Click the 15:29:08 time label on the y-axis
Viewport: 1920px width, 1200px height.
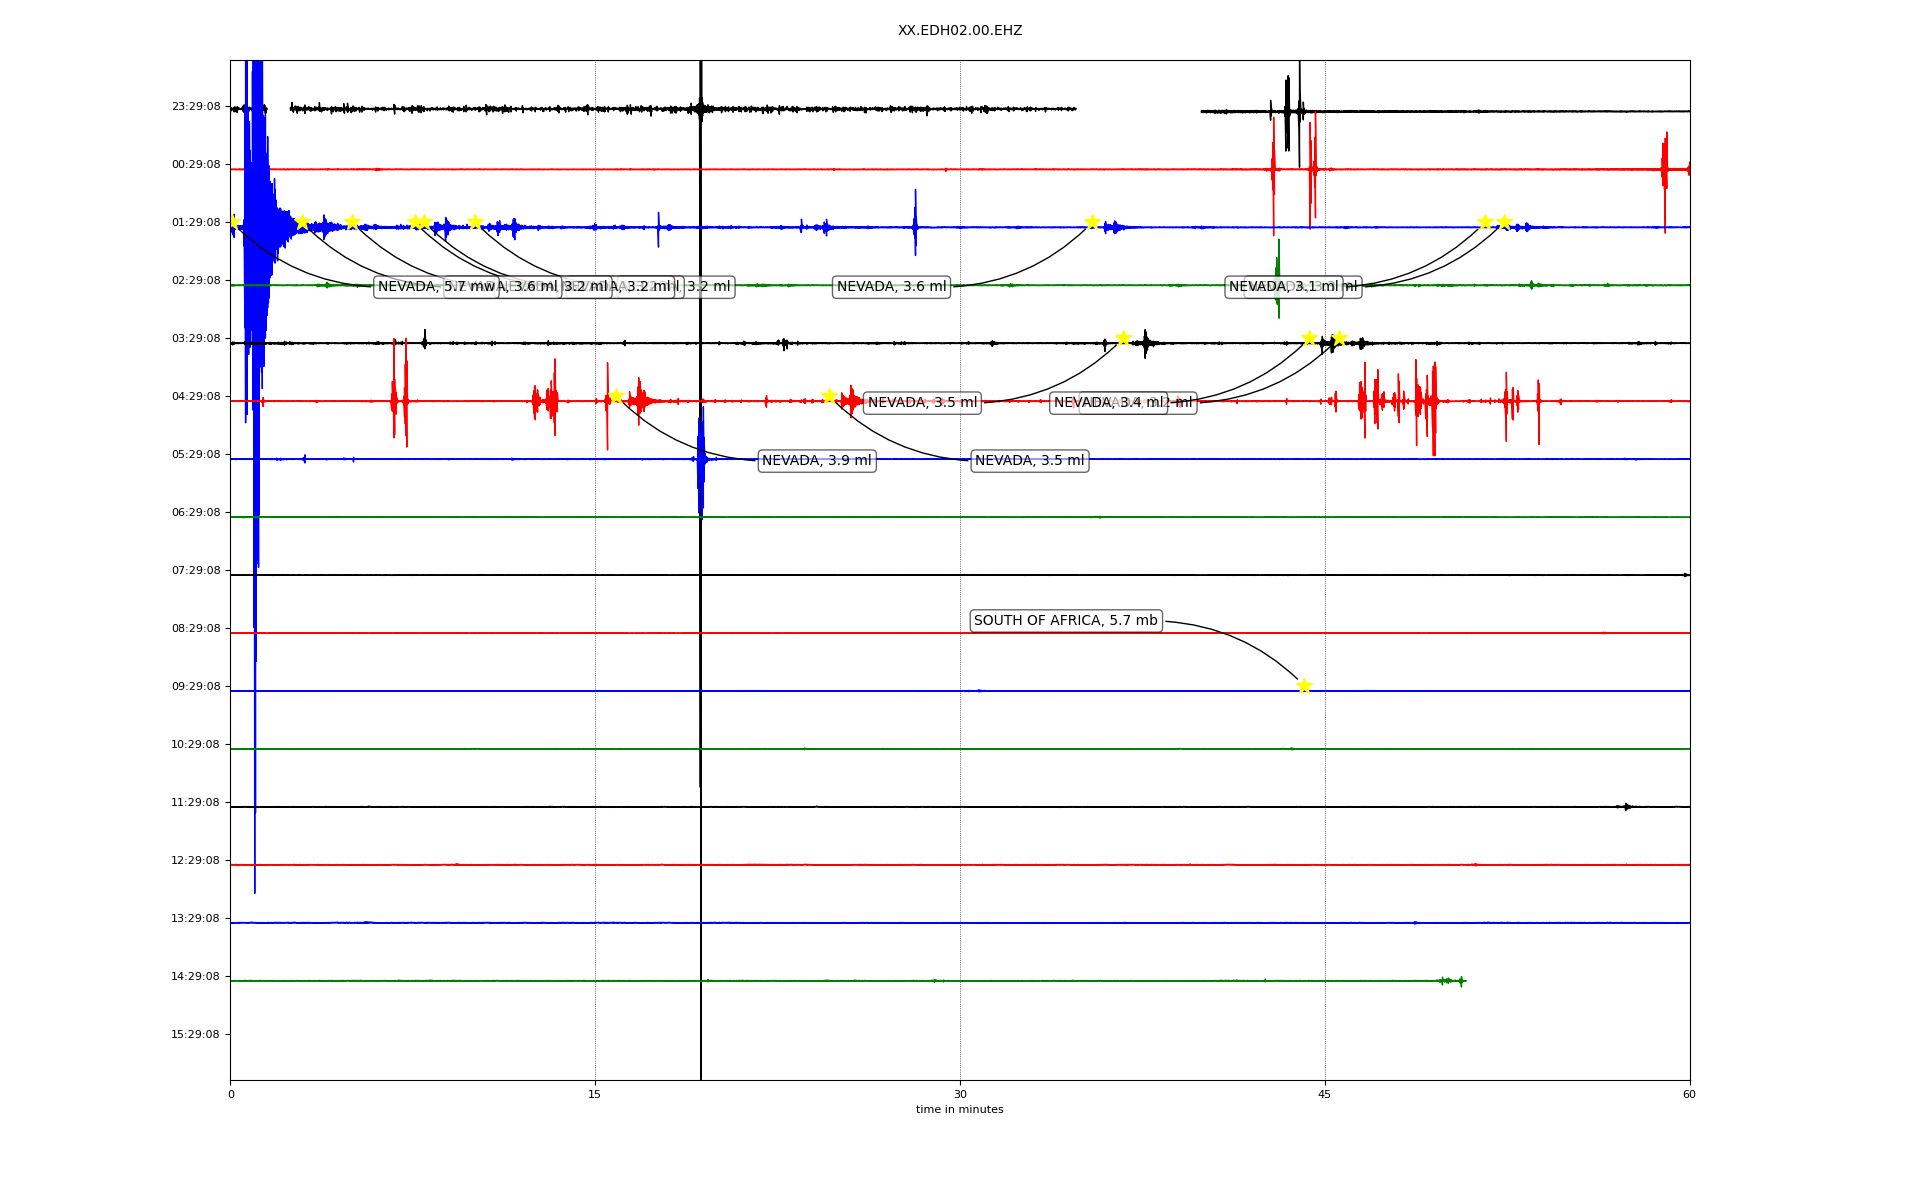(x=196, y=1035)
